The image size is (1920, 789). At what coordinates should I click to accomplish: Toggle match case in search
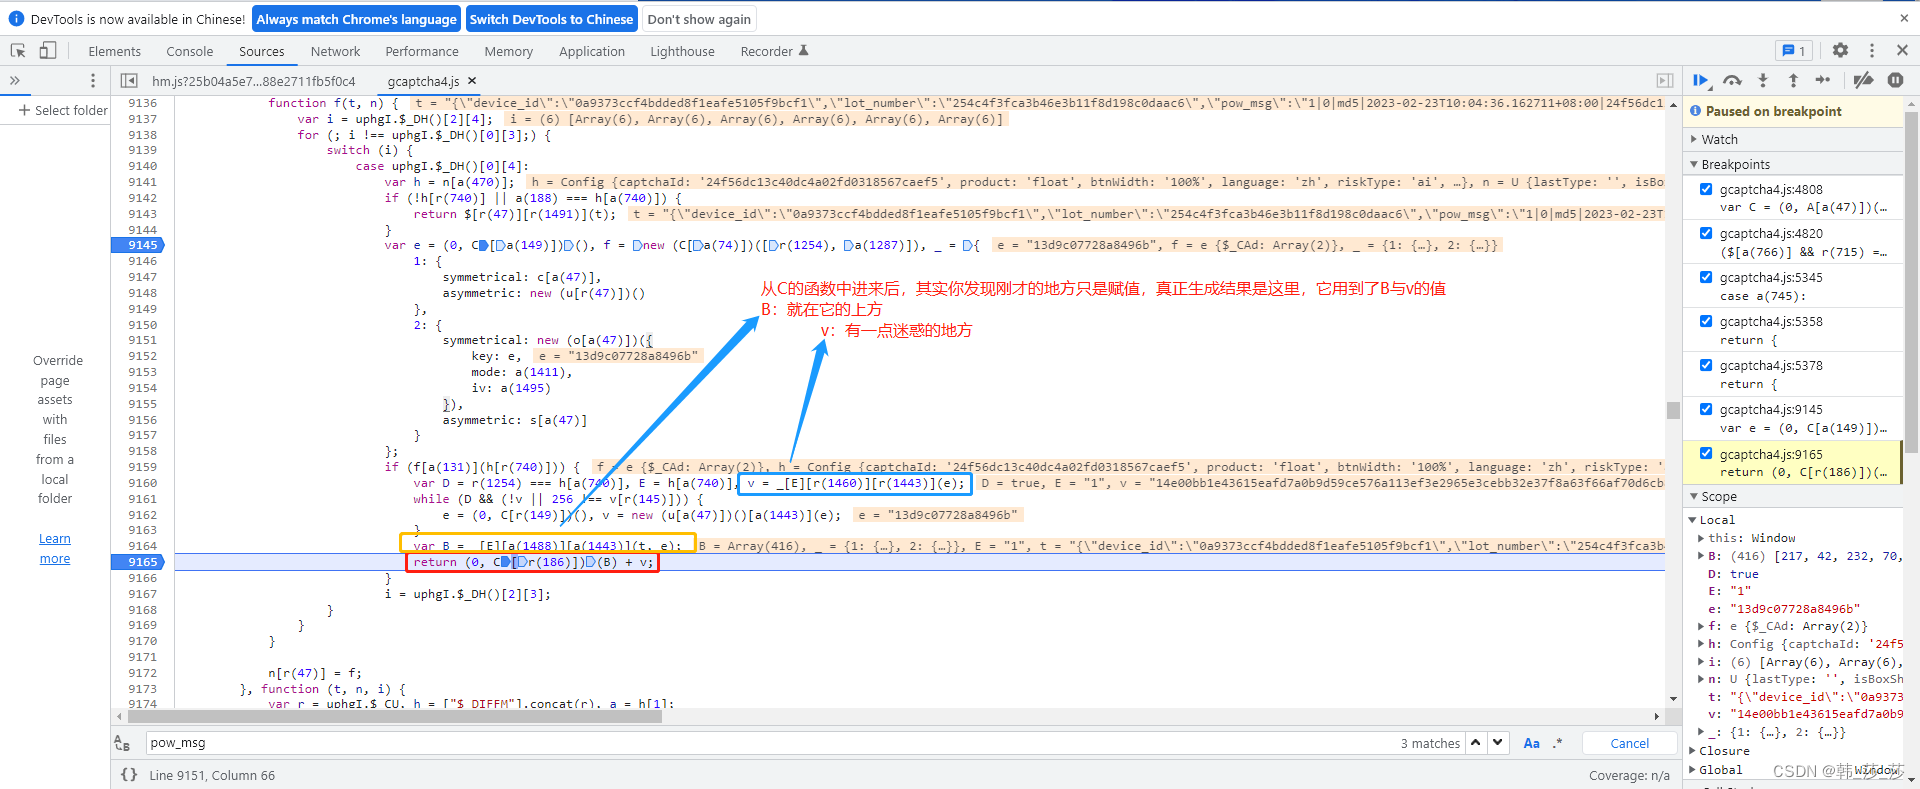coord(1531,743)
